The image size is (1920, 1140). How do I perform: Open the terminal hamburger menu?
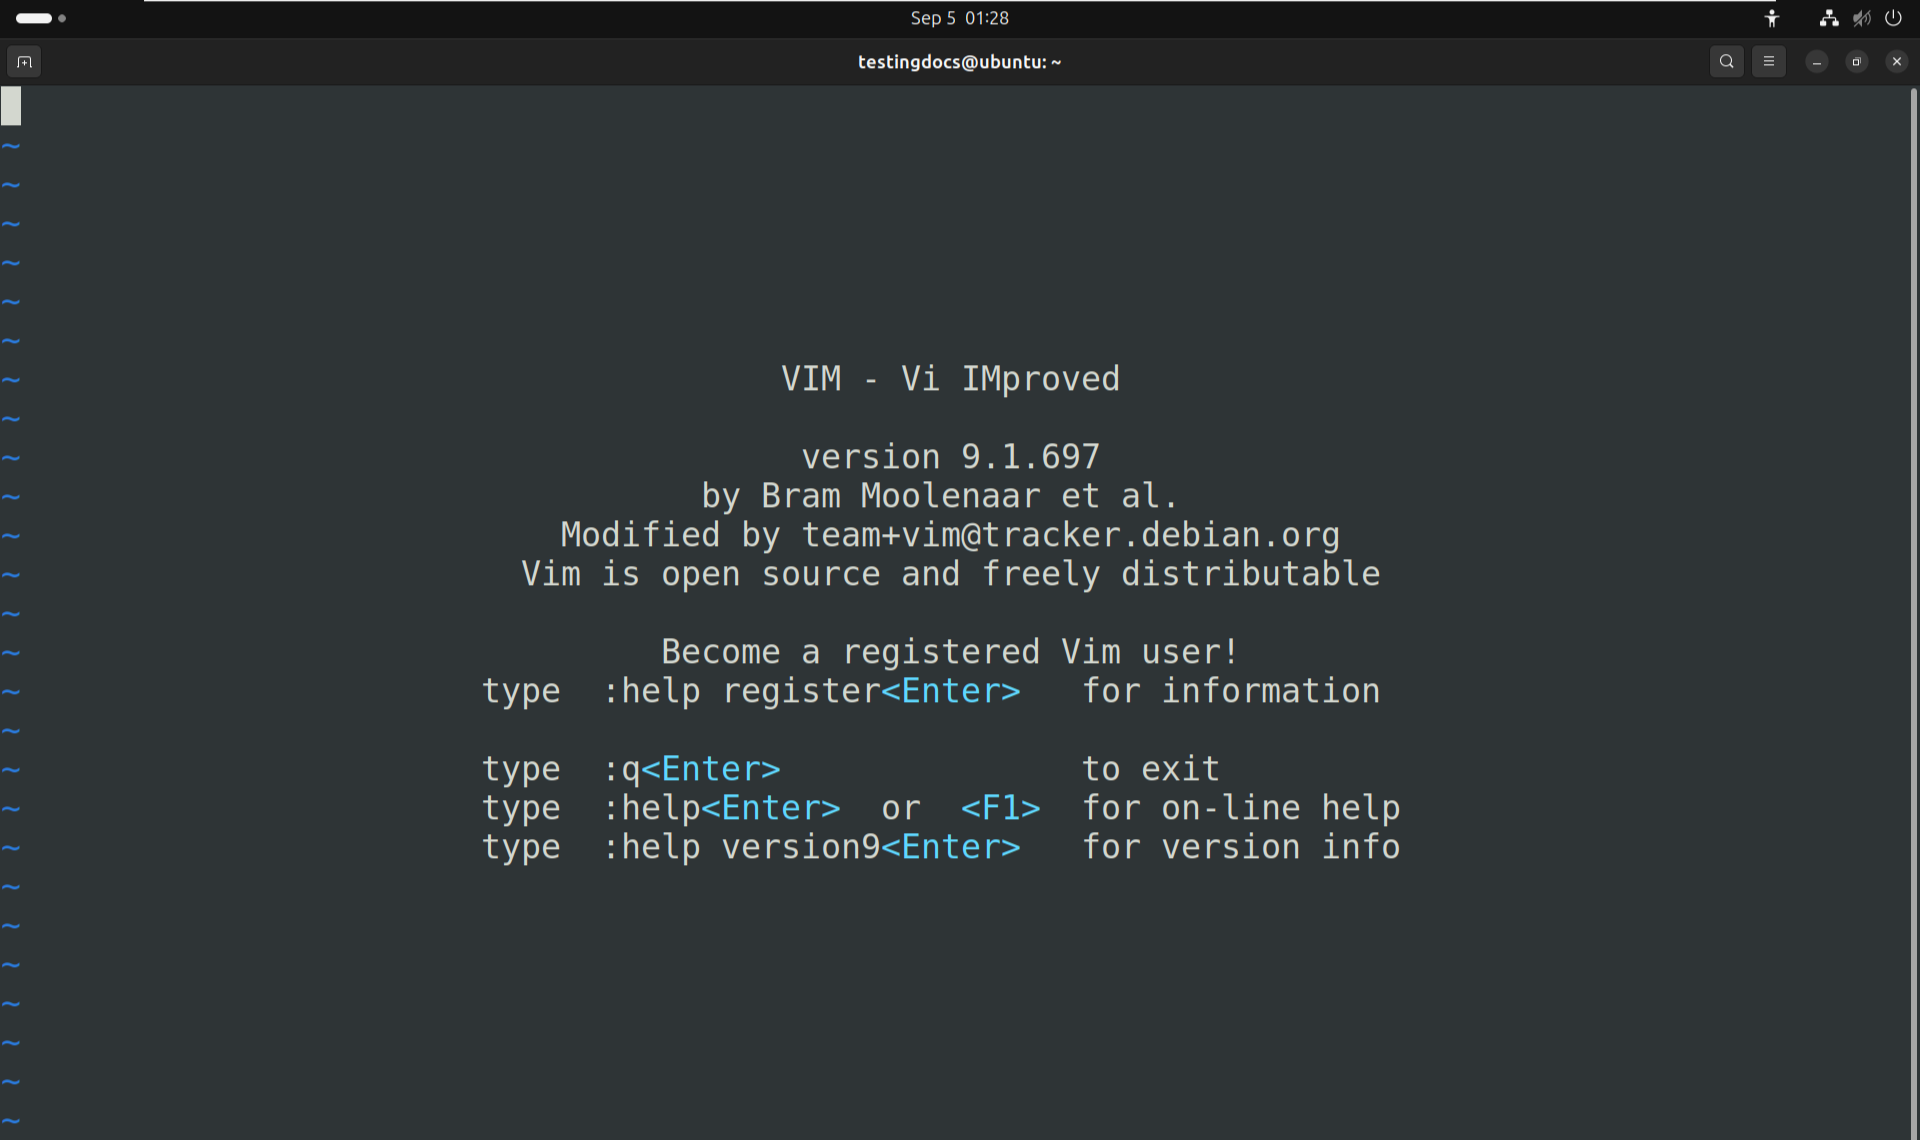1768,62
